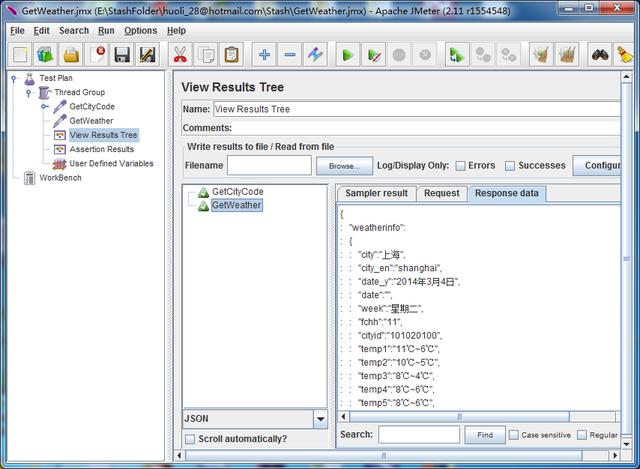Select the WorkBench node icon
The width and height of the screenshot is (640, 469).
[x=29, y=178]
